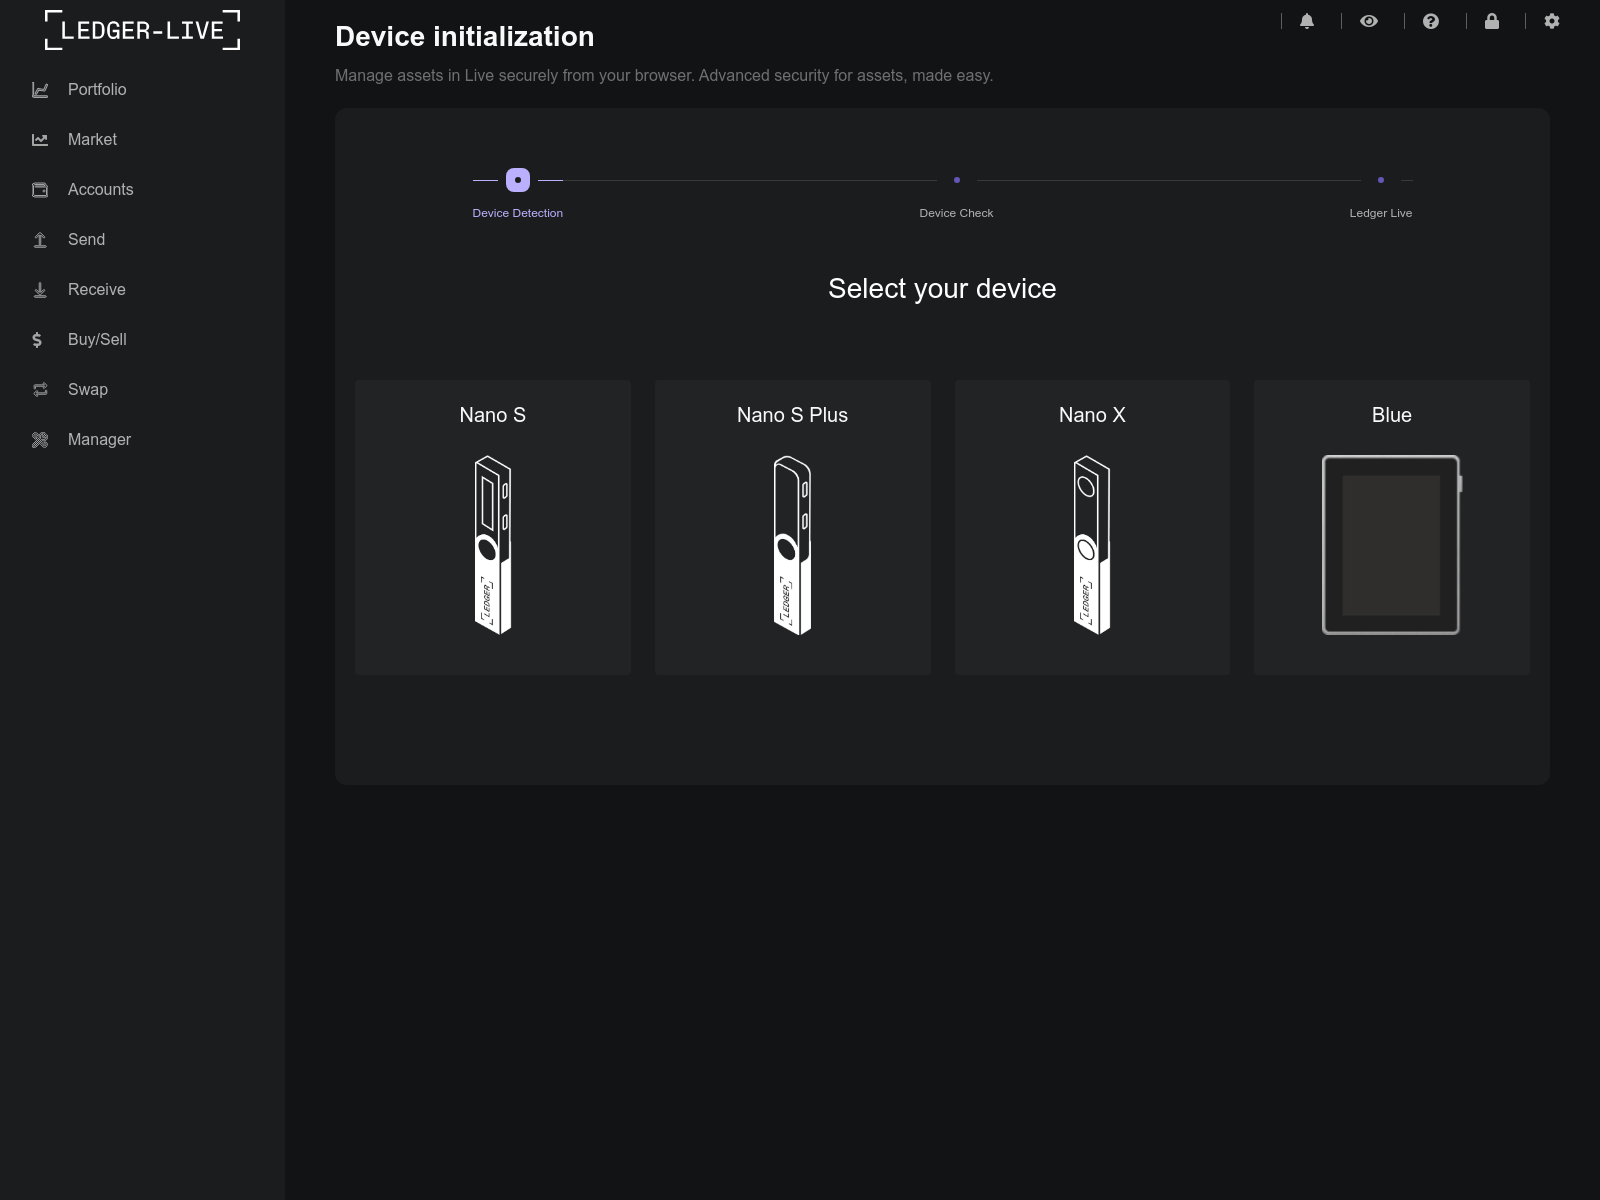Click the Device Check step dot
1600x1200 pixels.
click(957, 180)
